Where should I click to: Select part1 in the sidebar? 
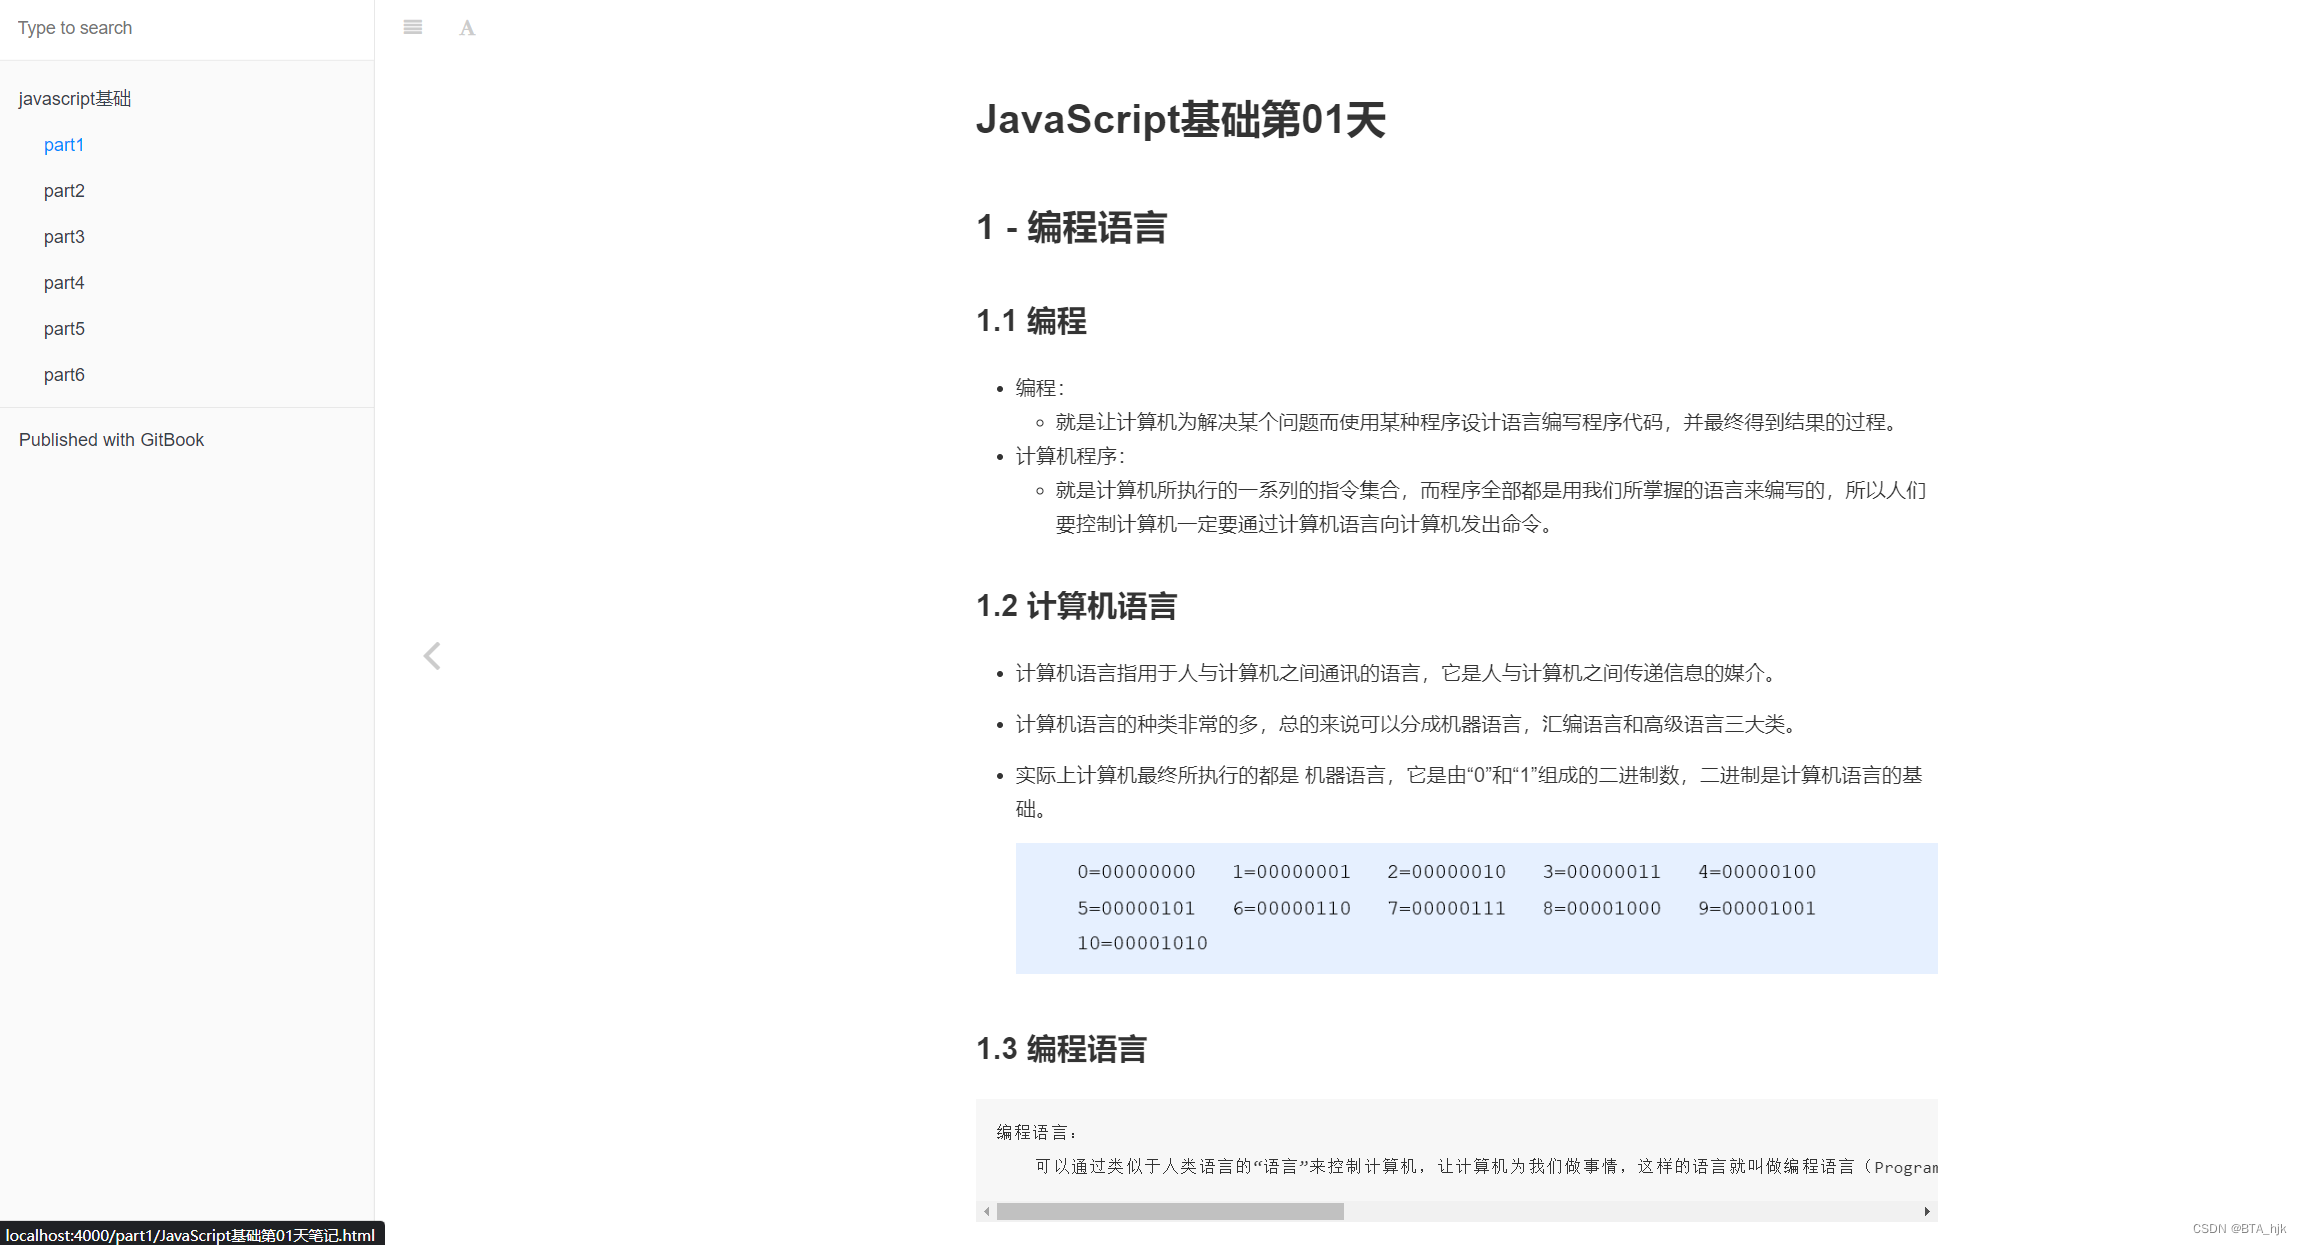click(64, 145)
